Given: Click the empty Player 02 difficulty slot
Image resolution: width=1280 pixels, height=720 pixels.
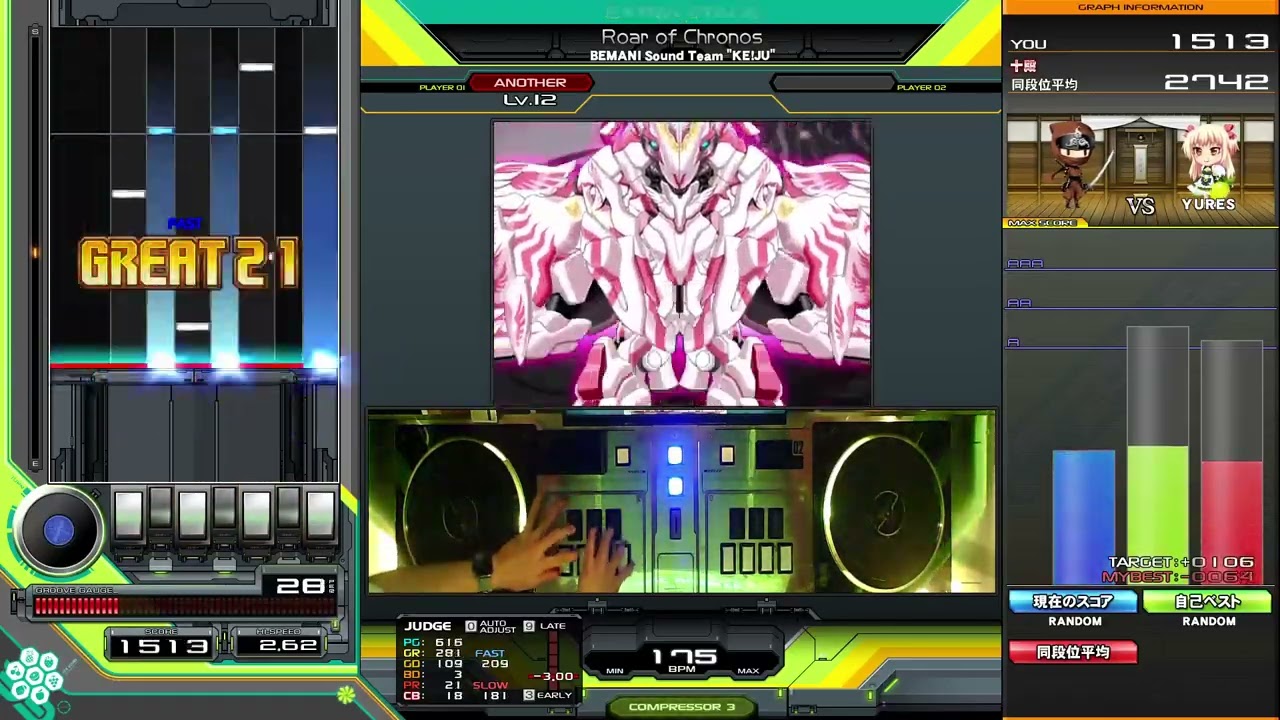Looking at the screenshot, I should [832, 83].
